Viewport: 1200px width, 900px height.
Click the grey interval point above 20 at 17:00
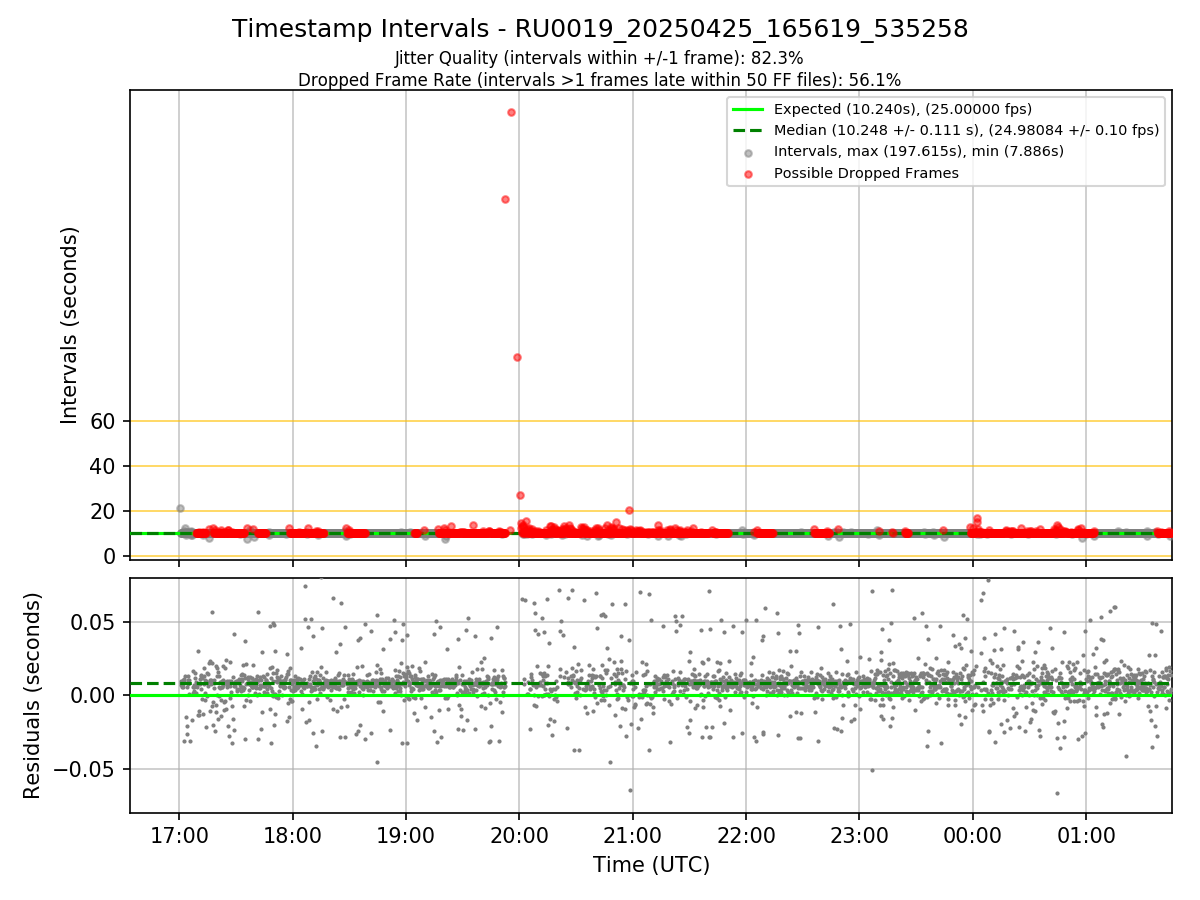click(x=180, y=508)
